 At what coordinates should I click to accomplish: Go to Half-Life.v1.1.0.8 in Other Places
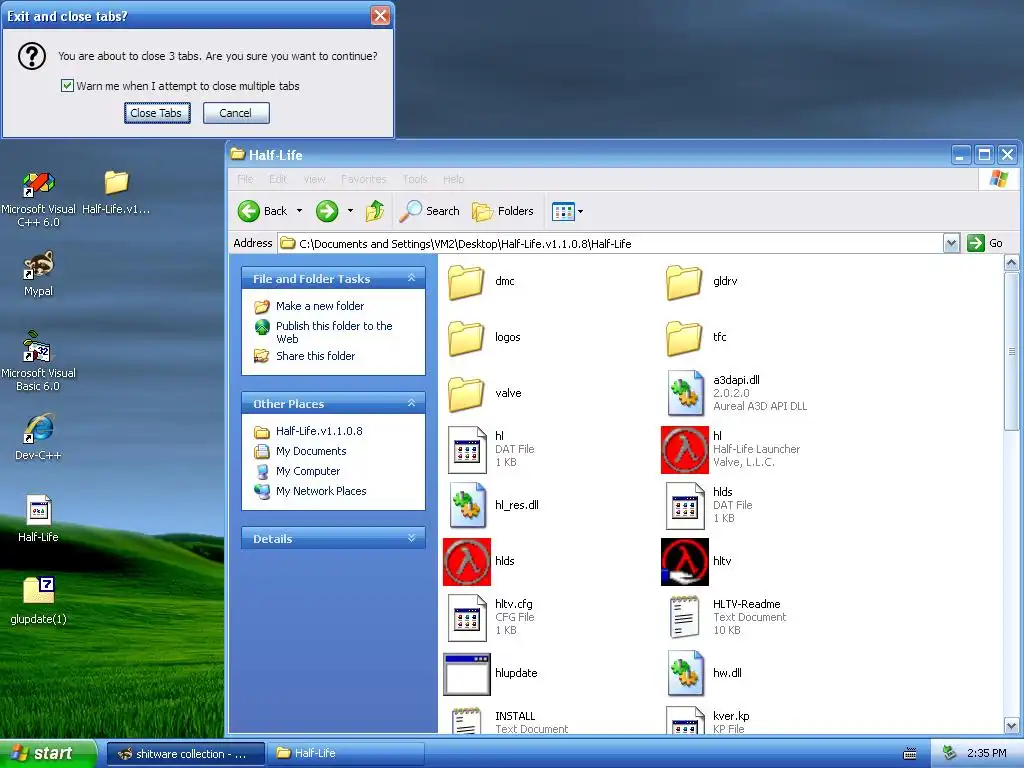pos(319,431)
